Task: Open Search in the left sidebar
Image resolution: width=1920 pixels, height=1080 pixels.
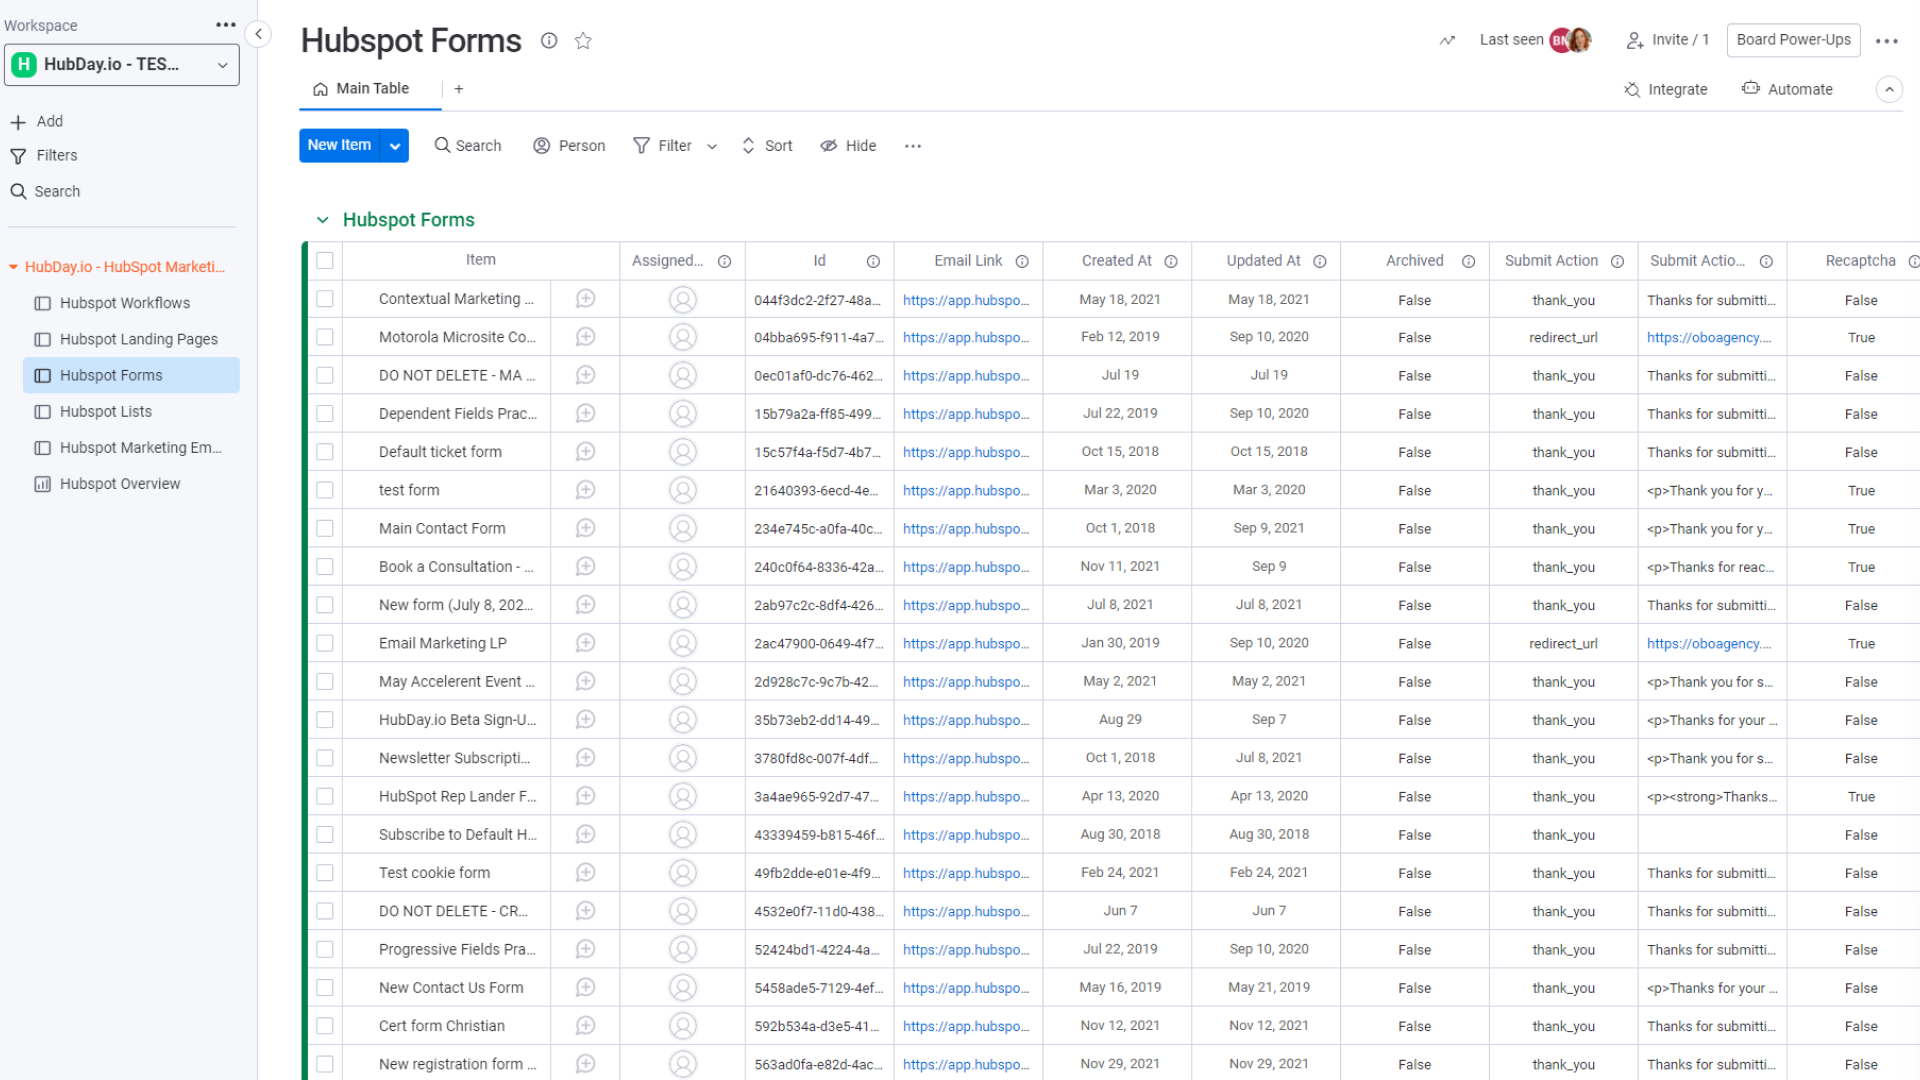Action: [45, 191]
